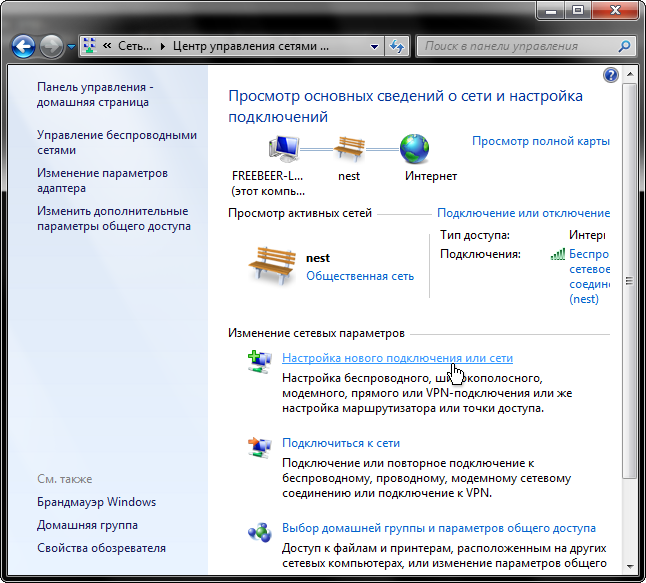Viewport: 646px width, 583px height.
Task: Click the Internet globe icon in network map
Action: [x=414, y=148]
